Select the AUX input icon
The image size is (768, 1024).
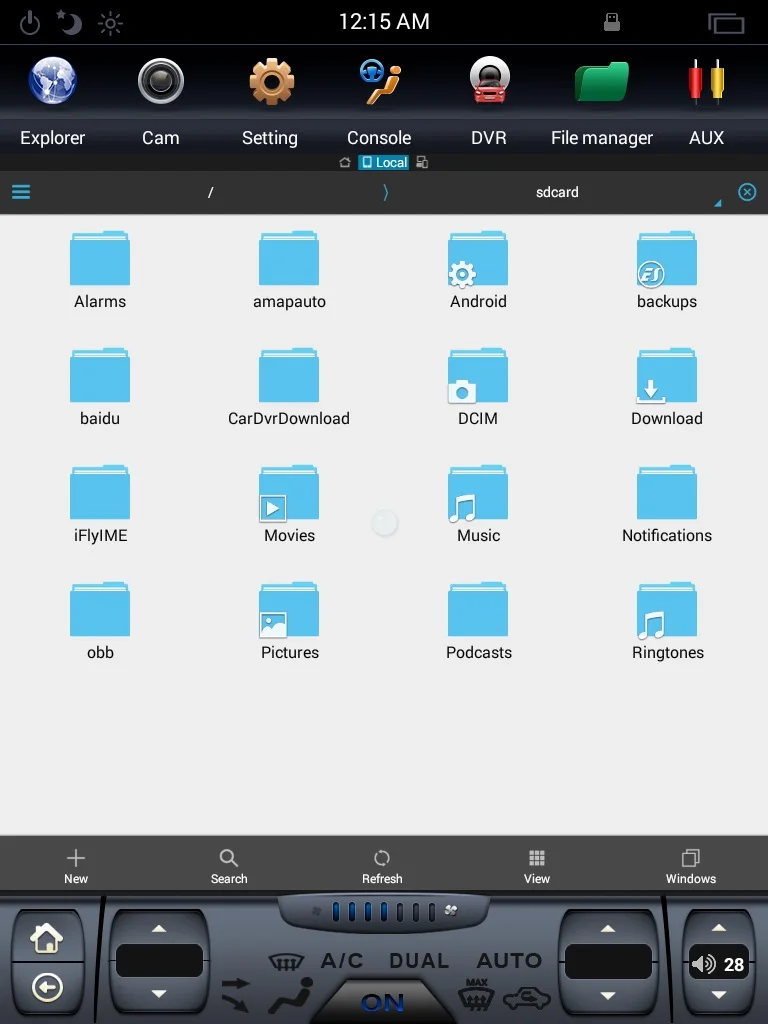pyautogui.click(x=706, y=81)
